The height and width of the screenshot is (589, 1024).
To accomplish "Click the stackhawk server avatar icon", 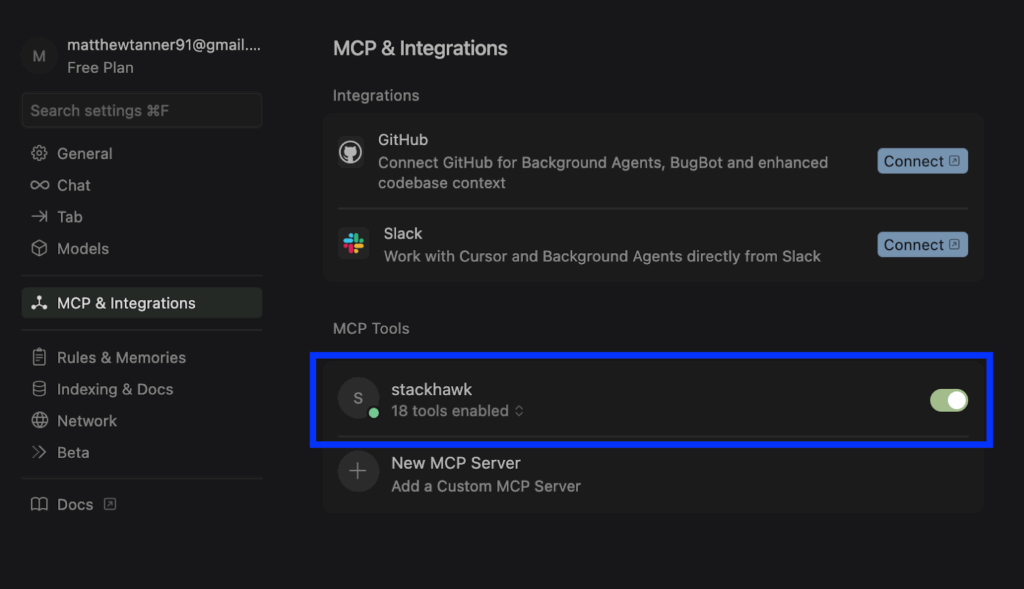I will click(x=358, y=398).
